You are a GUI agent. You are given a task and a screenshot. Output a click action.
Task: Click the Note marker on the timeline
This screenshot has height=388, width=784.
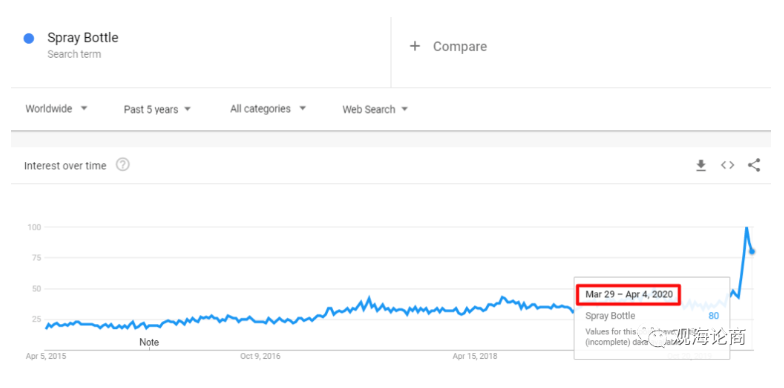point(149,342)
